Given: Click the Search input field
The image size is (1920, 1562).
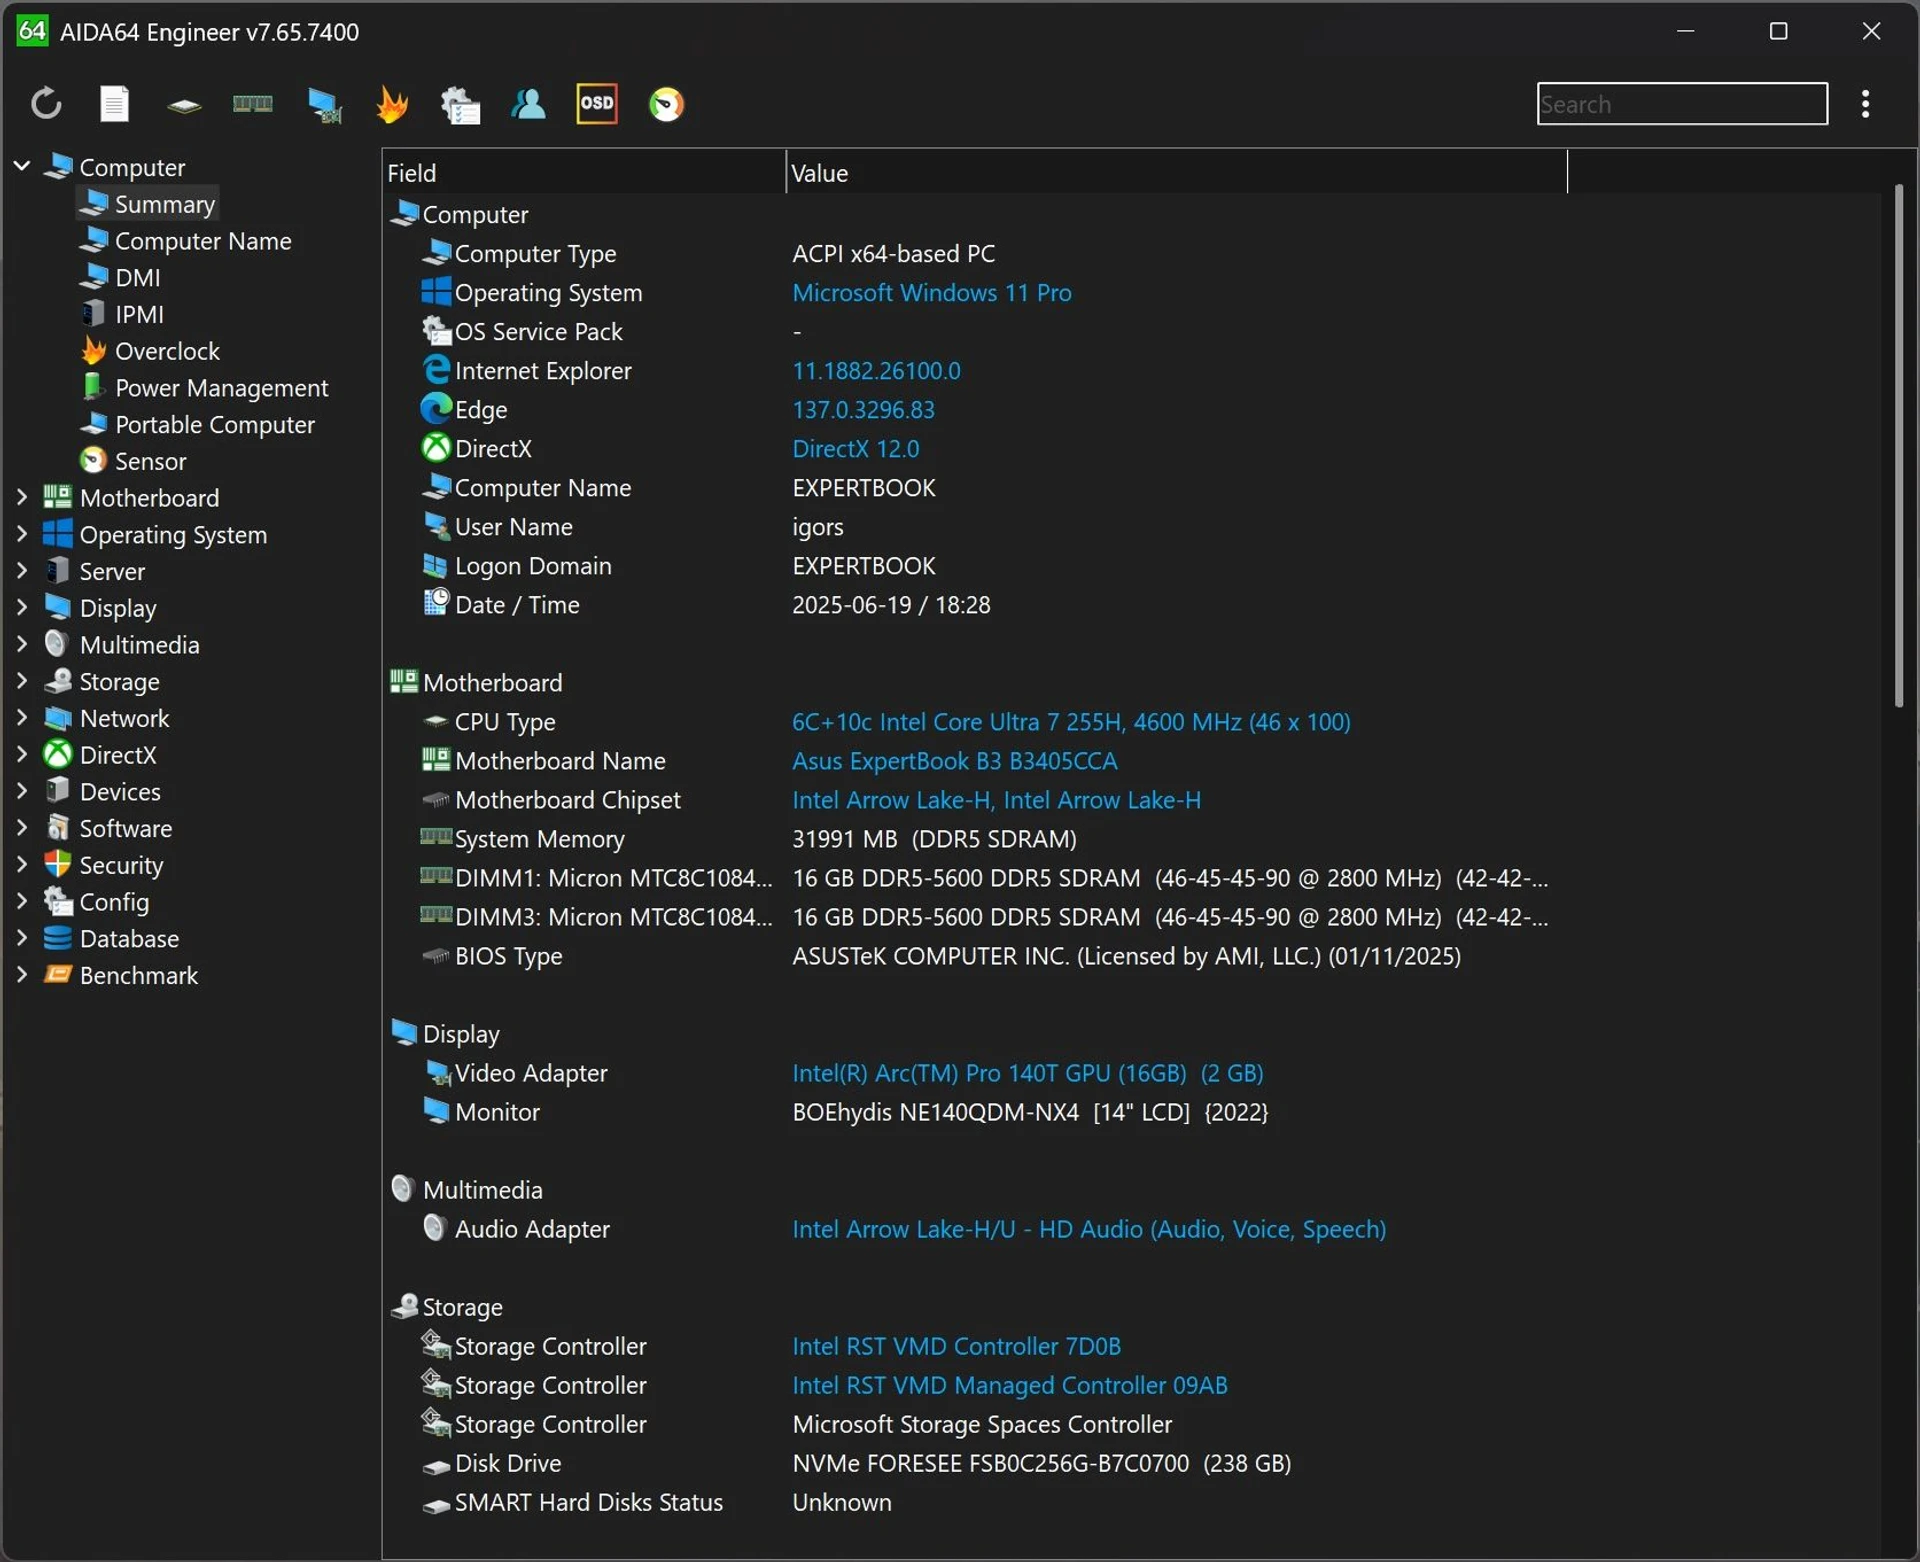Looking at the screenshot, I should tap(1682, 104).
